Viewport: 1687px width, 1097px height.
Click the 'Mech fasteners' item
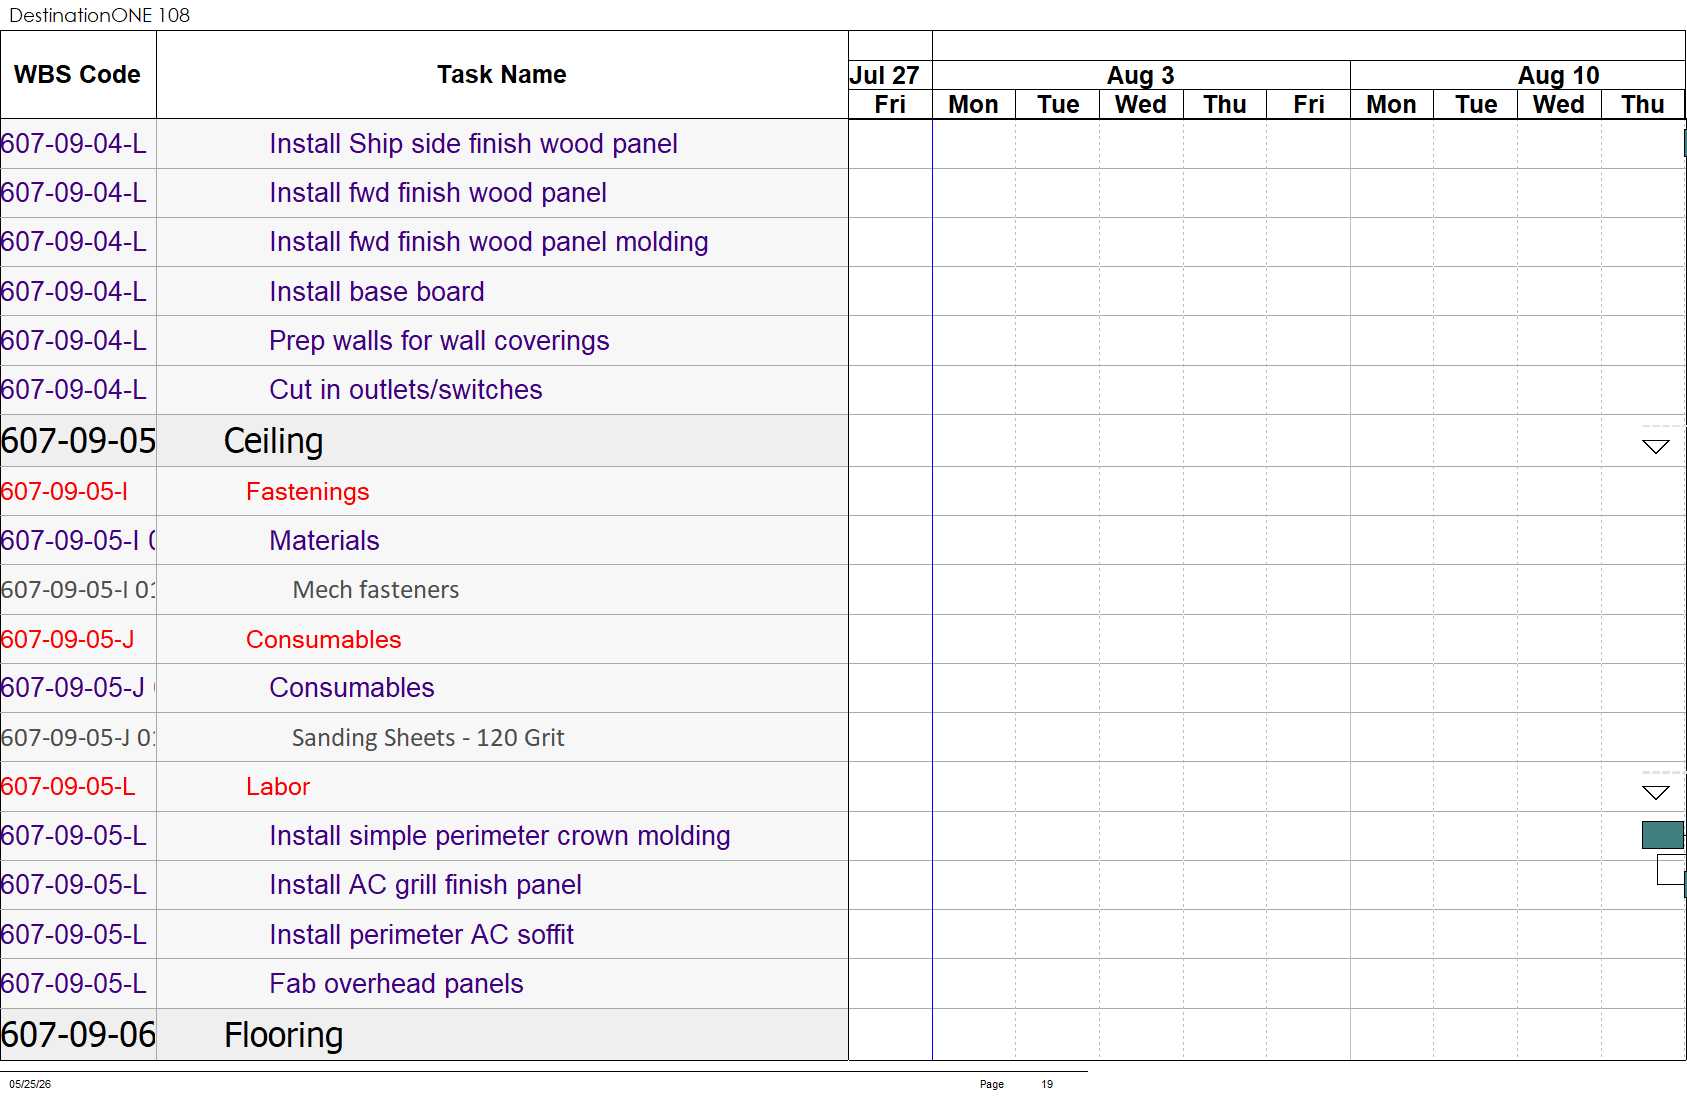pos(376,590)
